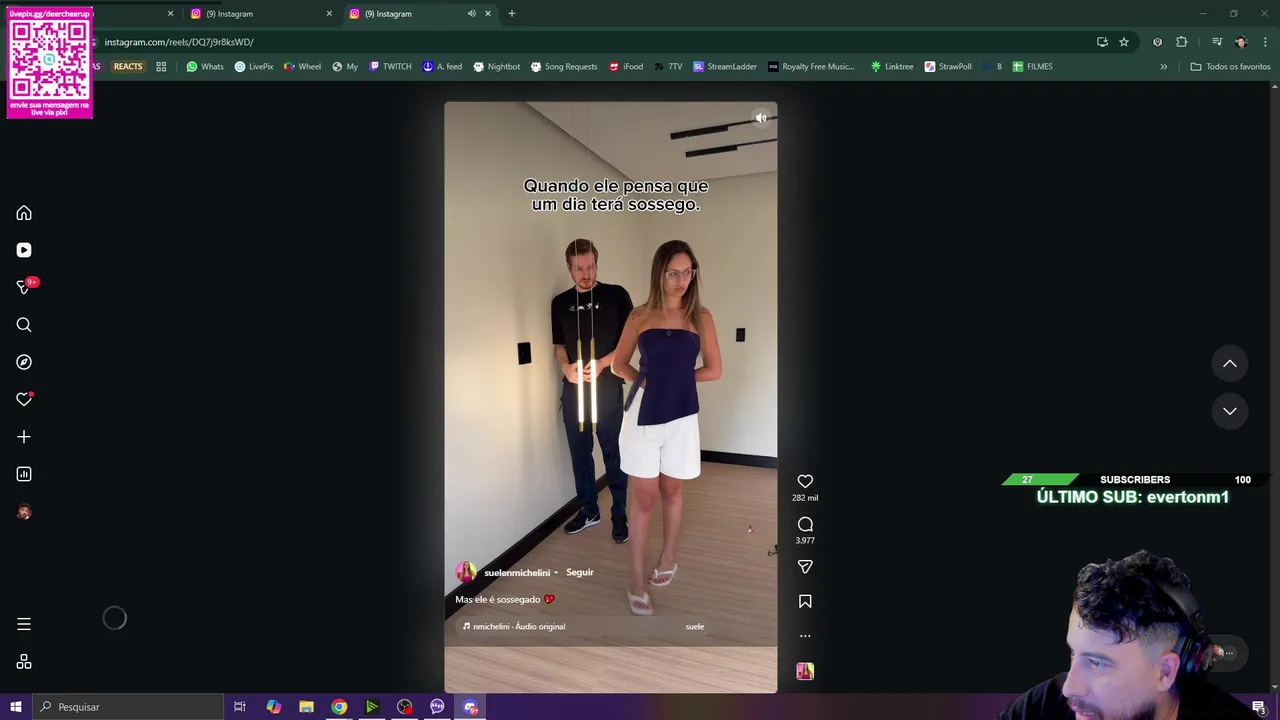Open the LivePix bookmark
Viewport: 1280px width, 720px height.
254,67
